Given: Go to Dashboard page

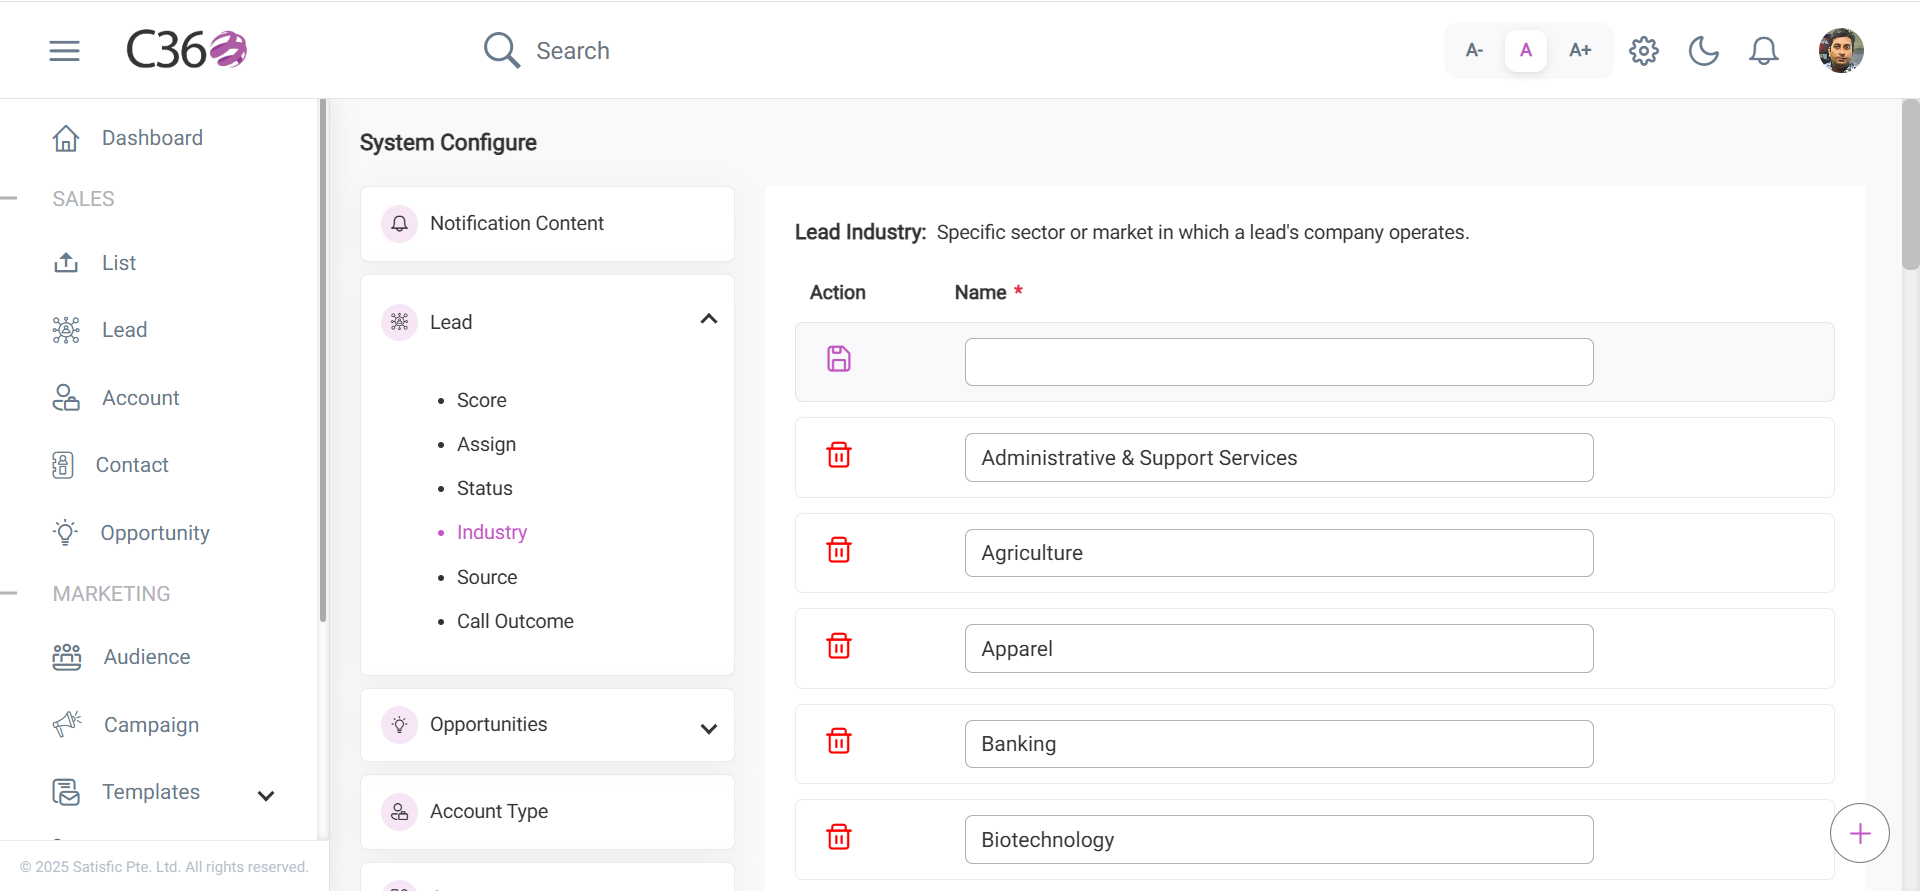Looking at the screenshot, I should tap(152, 138).
